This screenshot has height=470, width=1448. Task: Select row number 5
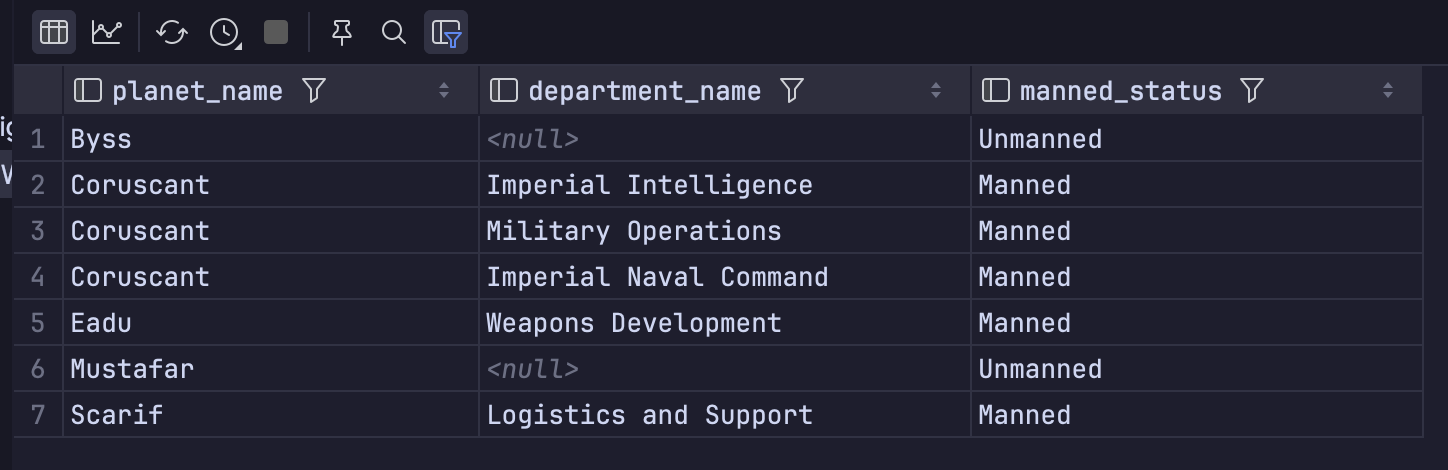coord(38,323)
